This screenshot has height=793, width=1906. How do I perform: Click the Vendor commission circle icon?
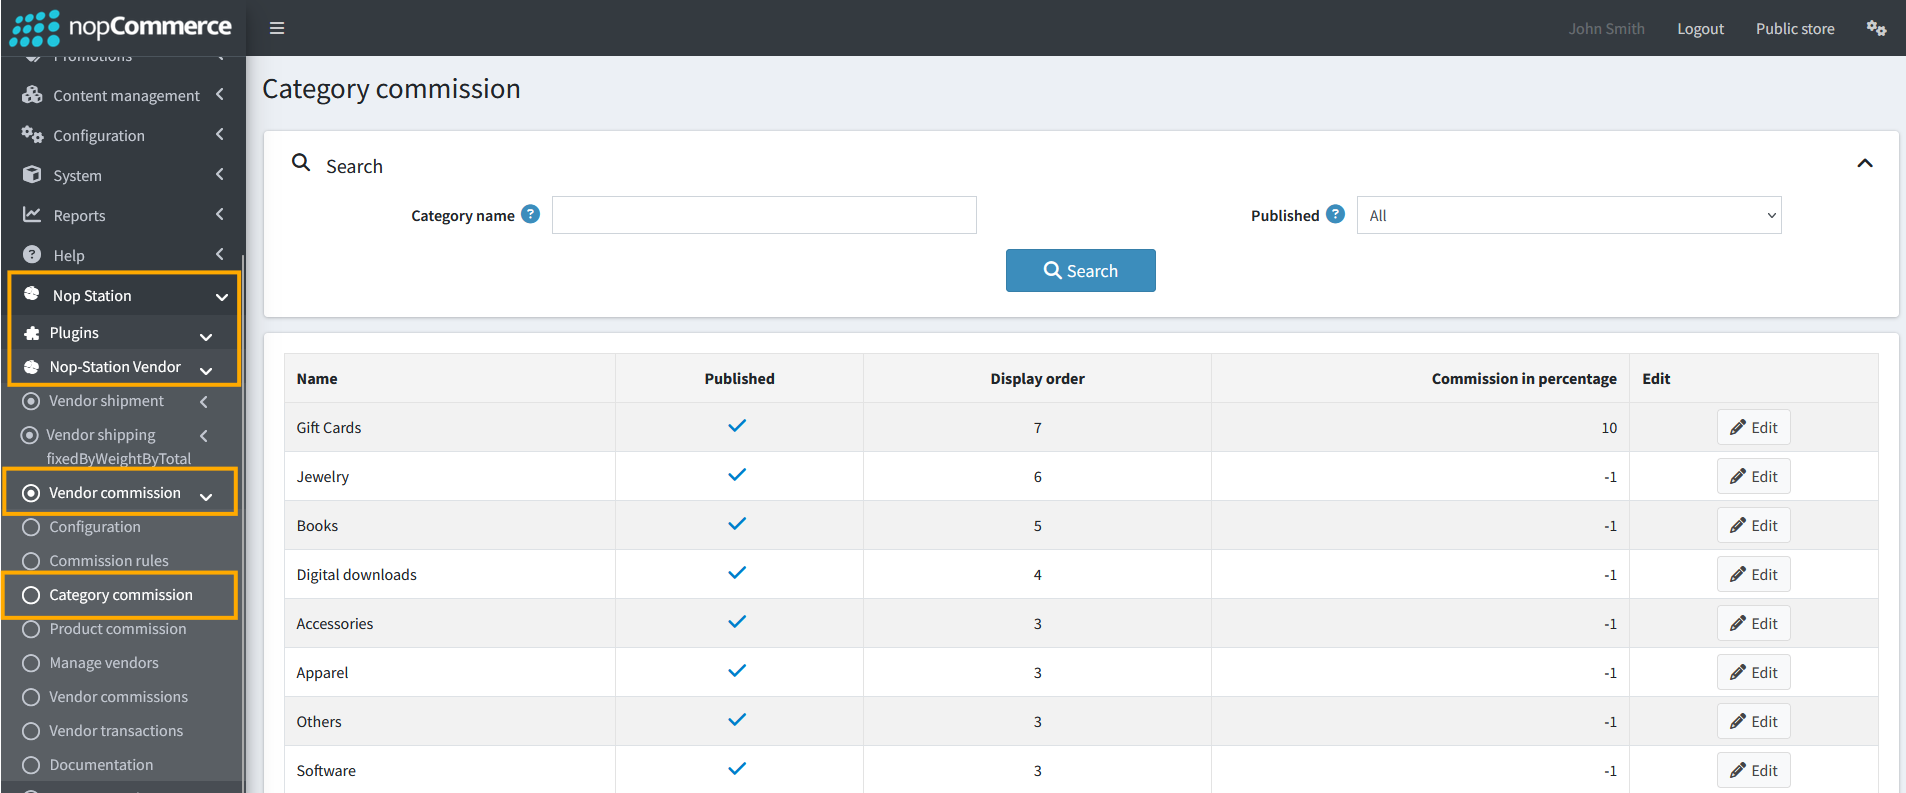tap(31, 493)
